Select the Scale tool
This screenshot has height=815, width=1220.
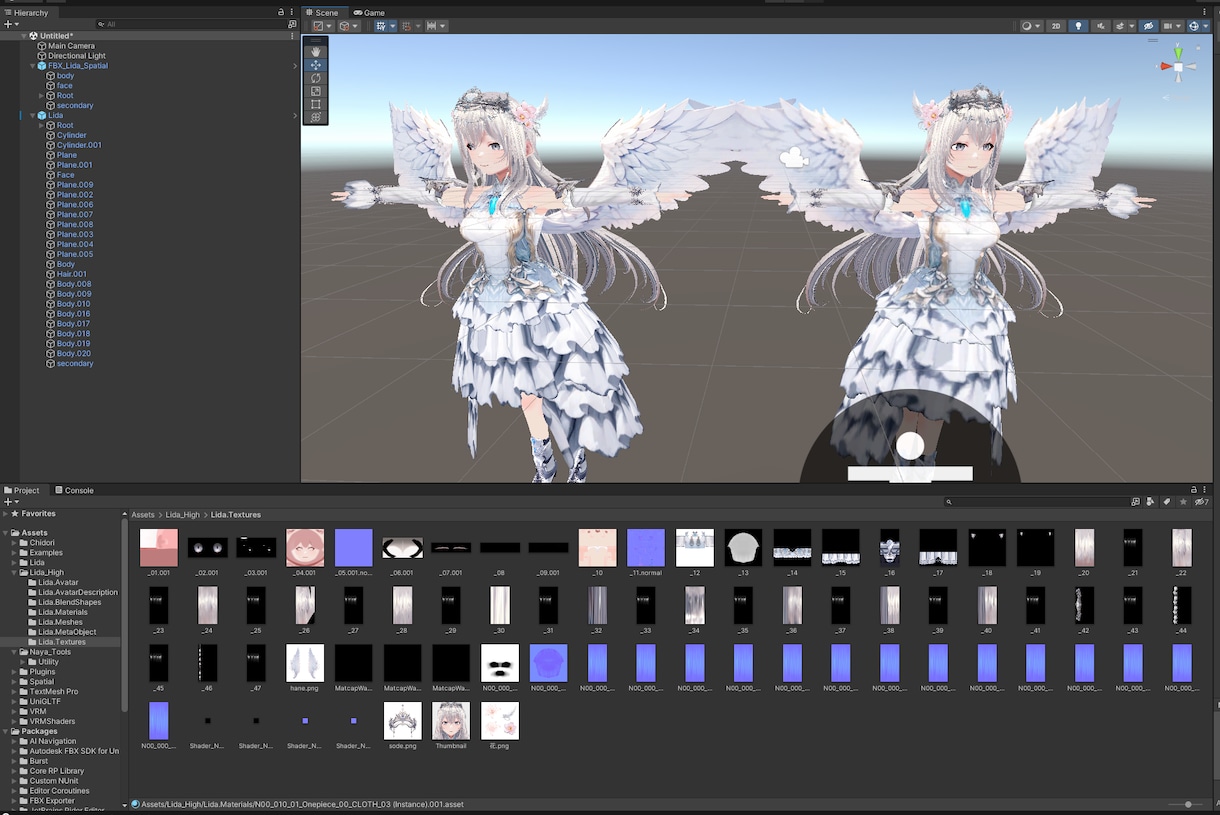point(316,91)
